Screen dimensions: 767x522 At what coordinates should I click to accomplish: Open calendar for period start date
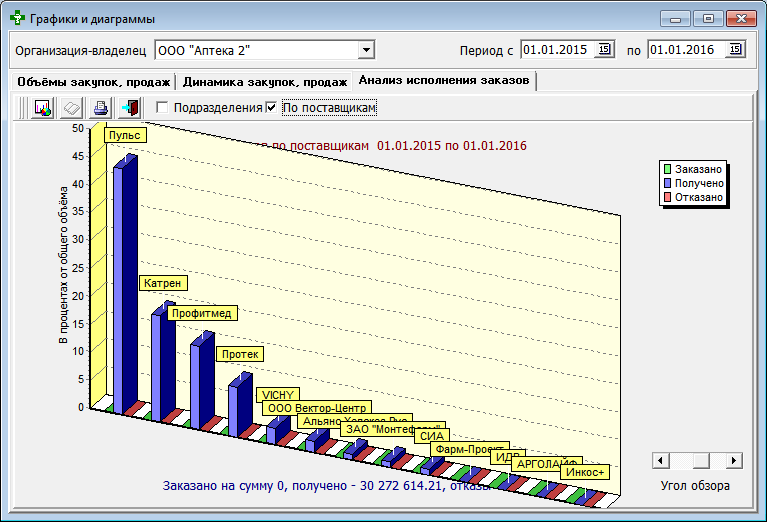tap(604, 49)
